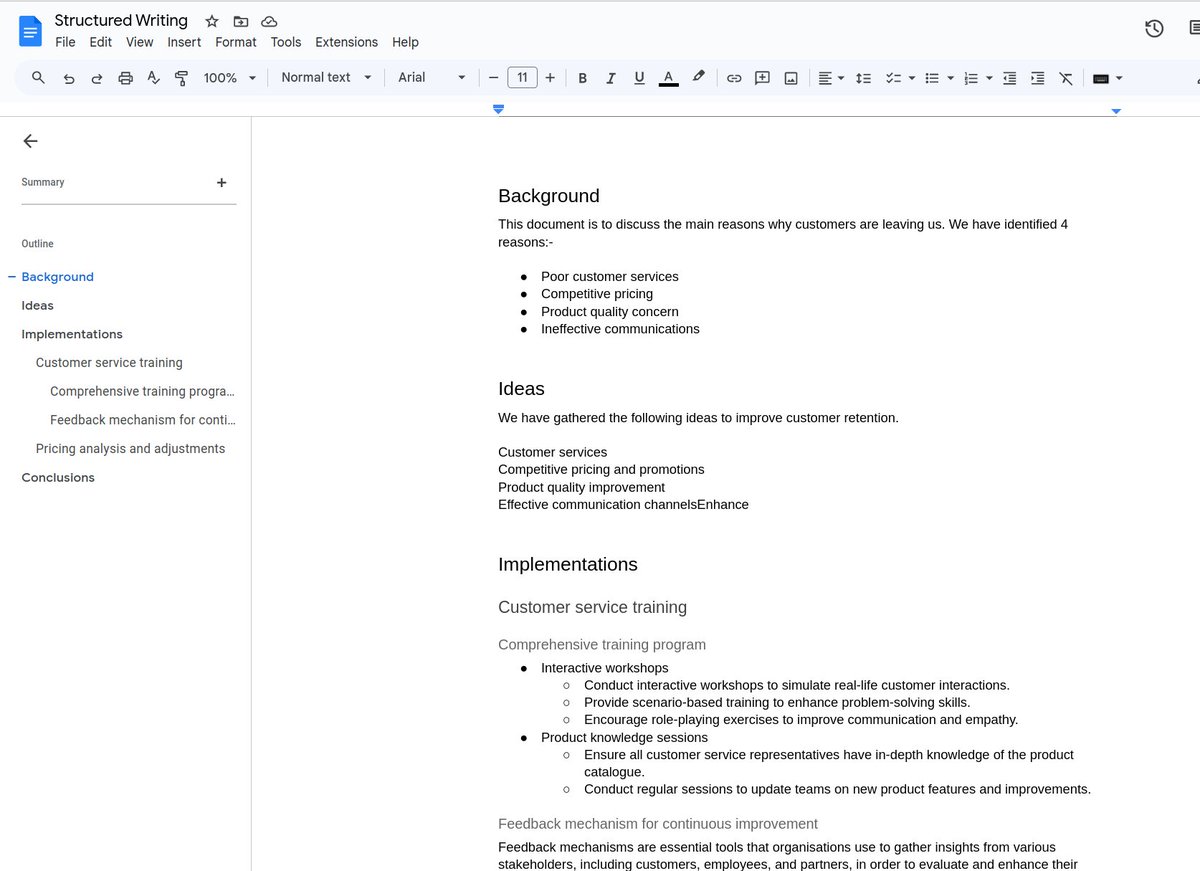This screenshot has height=871, width=1200.
Task: Insert a link
Action: coord(734,78)
